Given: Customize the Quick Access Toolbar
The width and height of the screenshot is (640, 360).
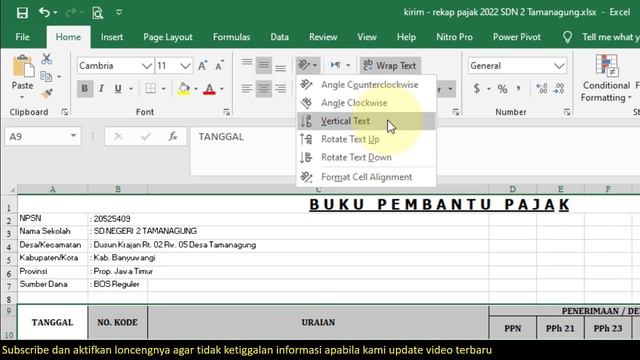Looking at the screenshot, I should pyautogui.click(x=119, y=13).
